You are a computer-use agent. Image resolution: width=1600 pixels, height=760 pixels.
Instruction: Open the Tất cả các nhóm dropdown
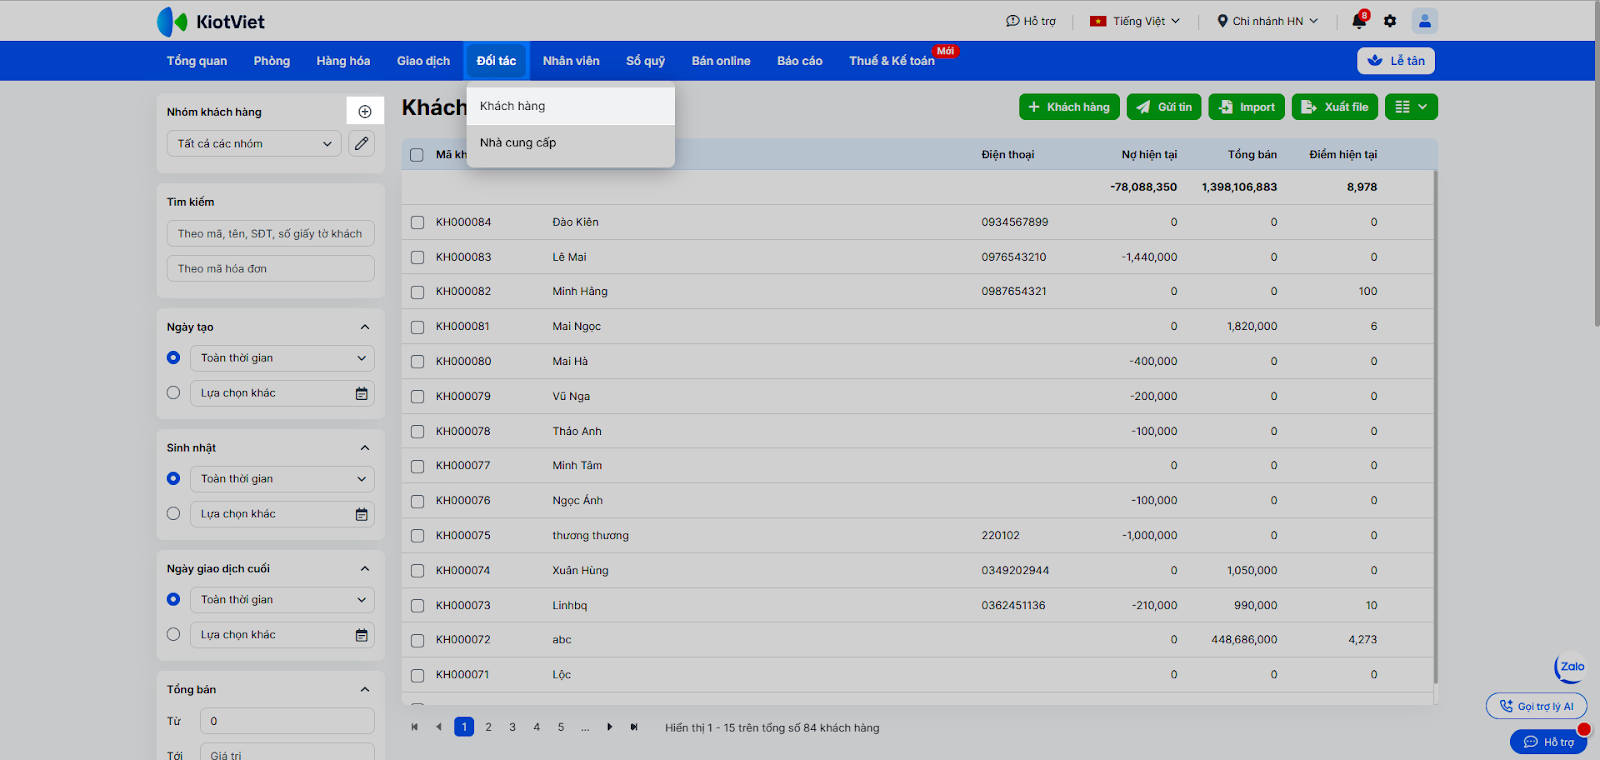(254, 144)
